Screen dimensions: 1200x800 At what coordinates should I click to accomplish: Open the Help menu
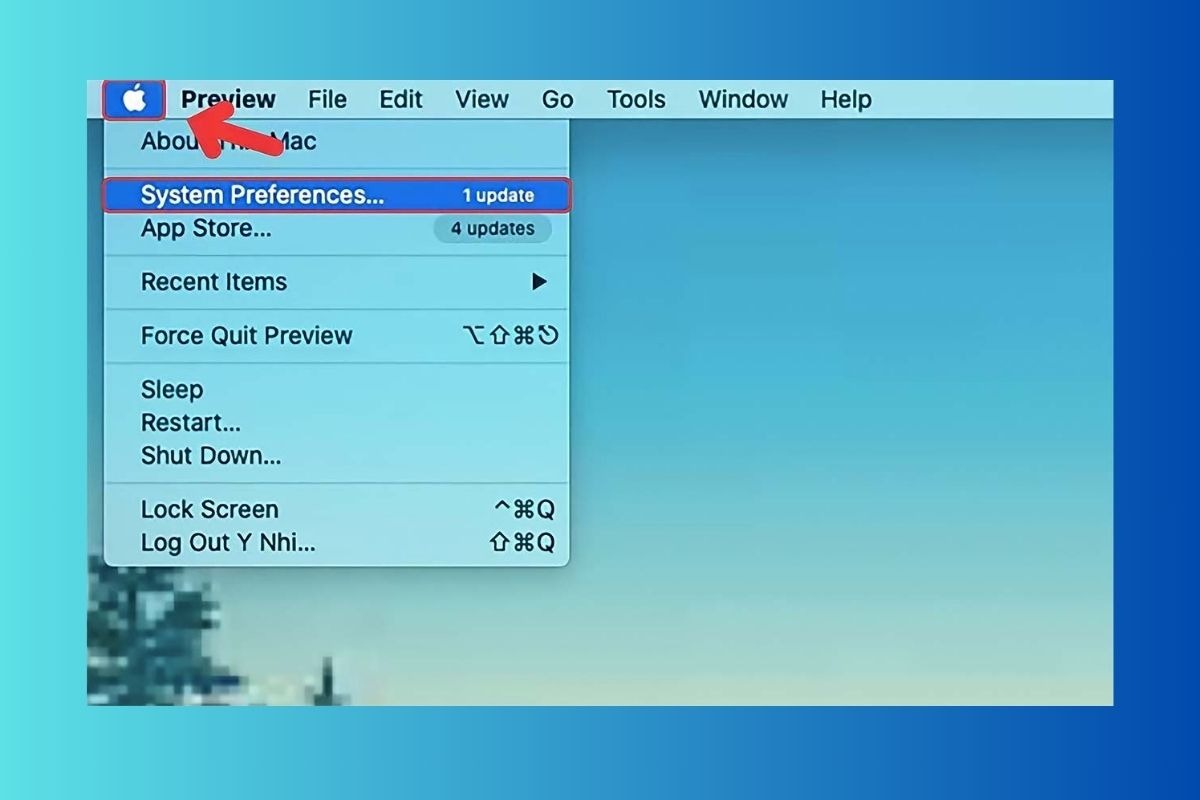(846, 100)
